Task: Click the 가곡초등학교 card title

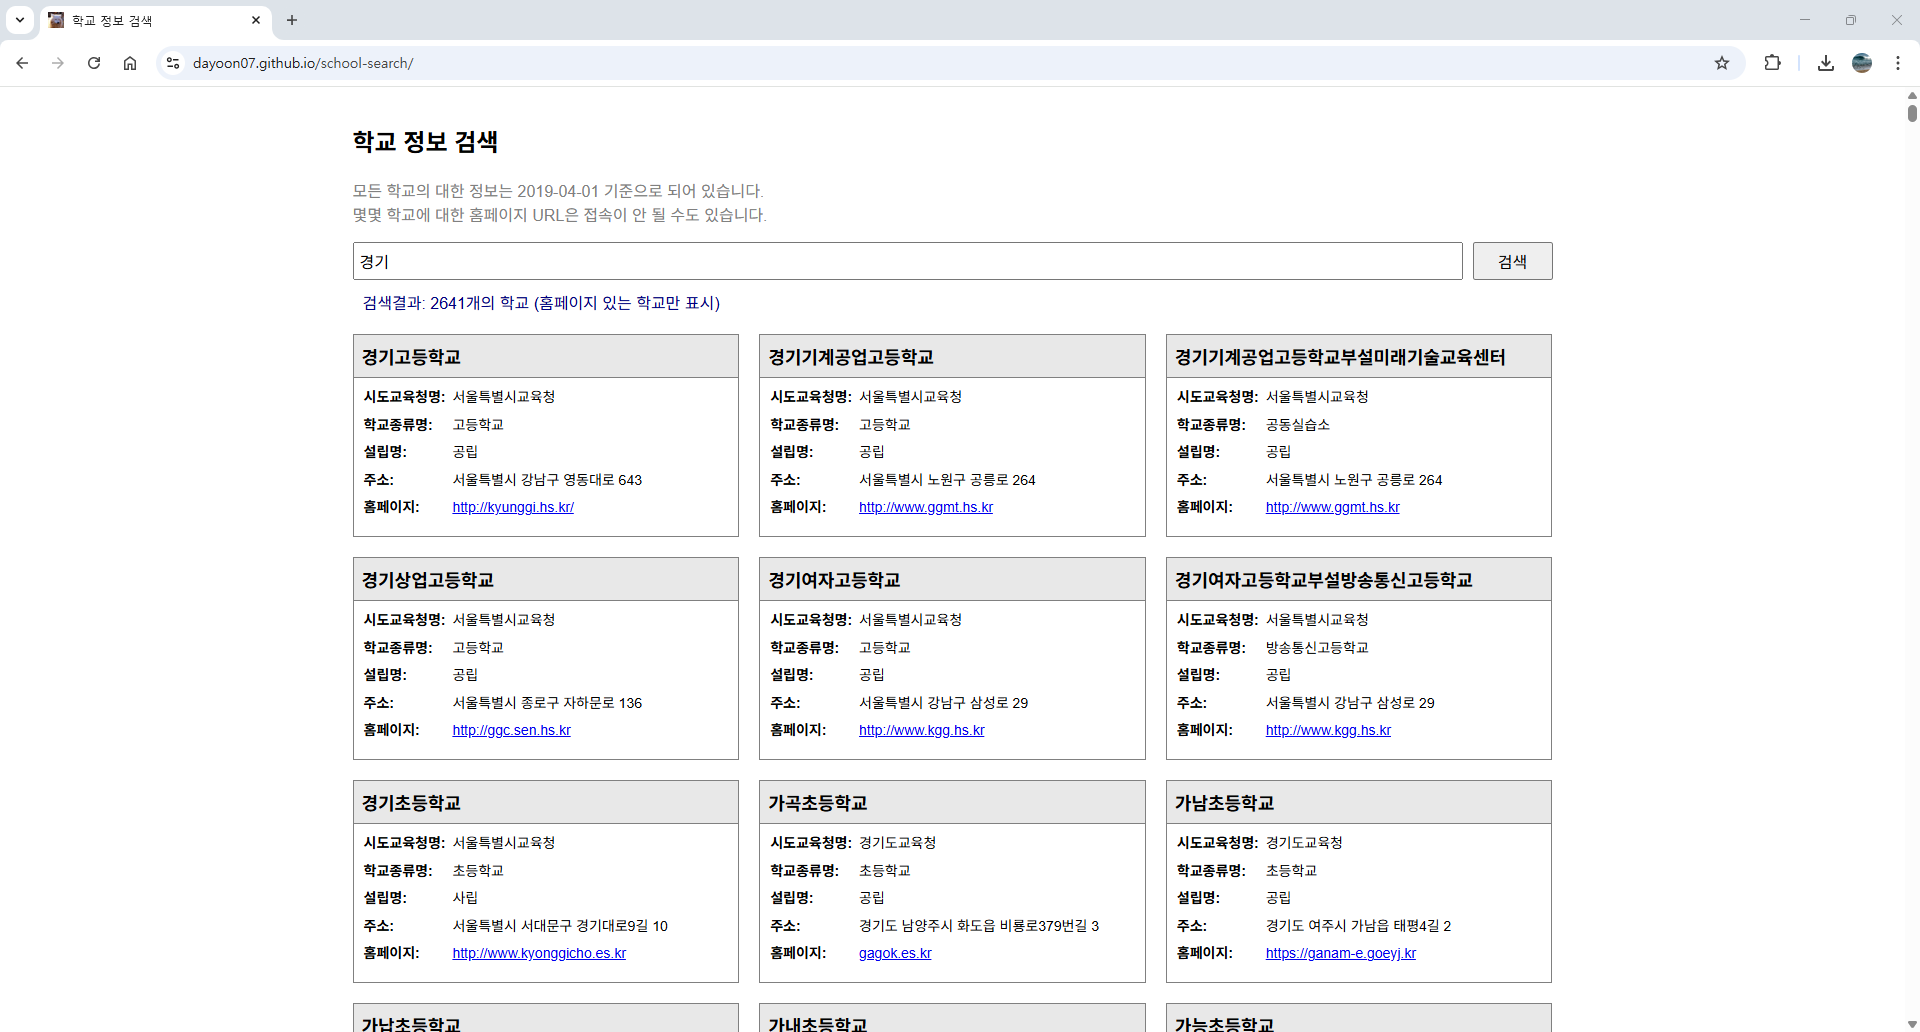Action: click(x=818, y=803)
